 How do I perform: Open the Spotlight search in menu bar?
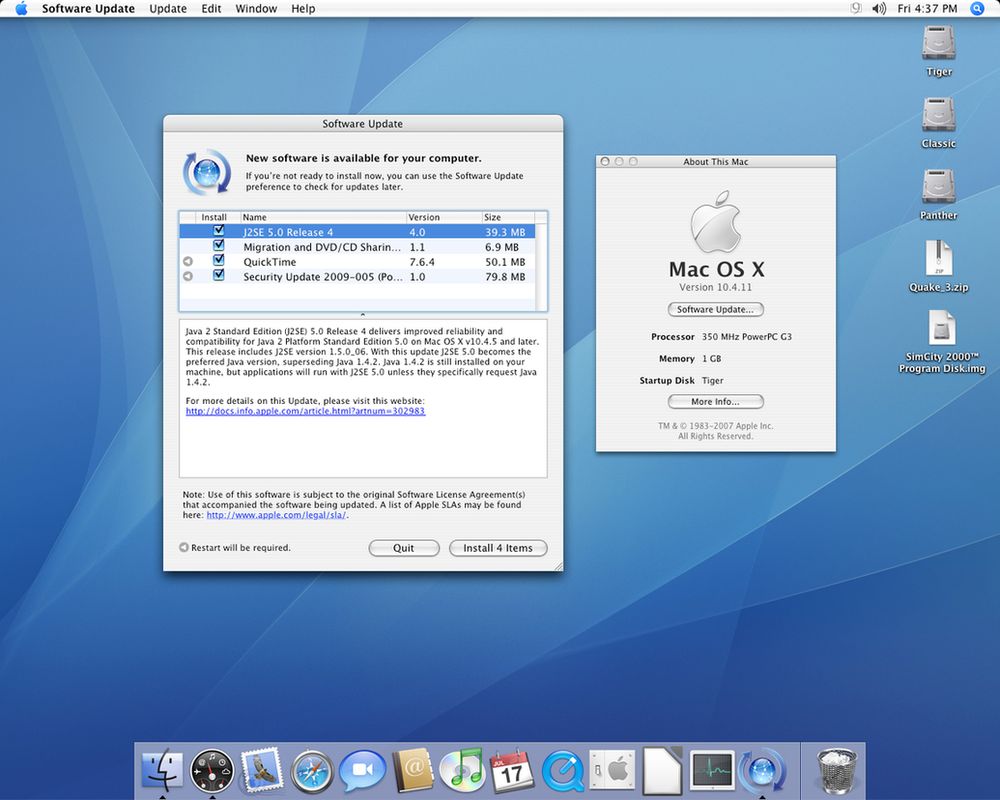pyautogui.click(x=975, y=8)
